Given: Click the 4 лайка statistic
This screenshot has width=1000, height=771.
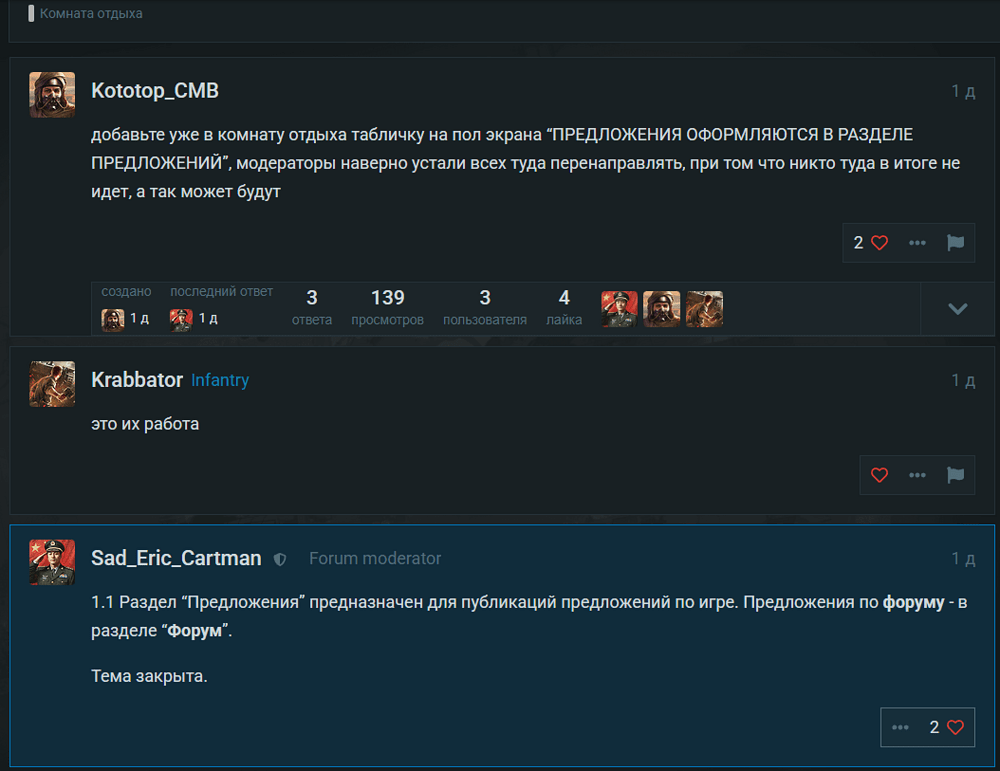Looking at the screenshot, I should tap(564, 307).
